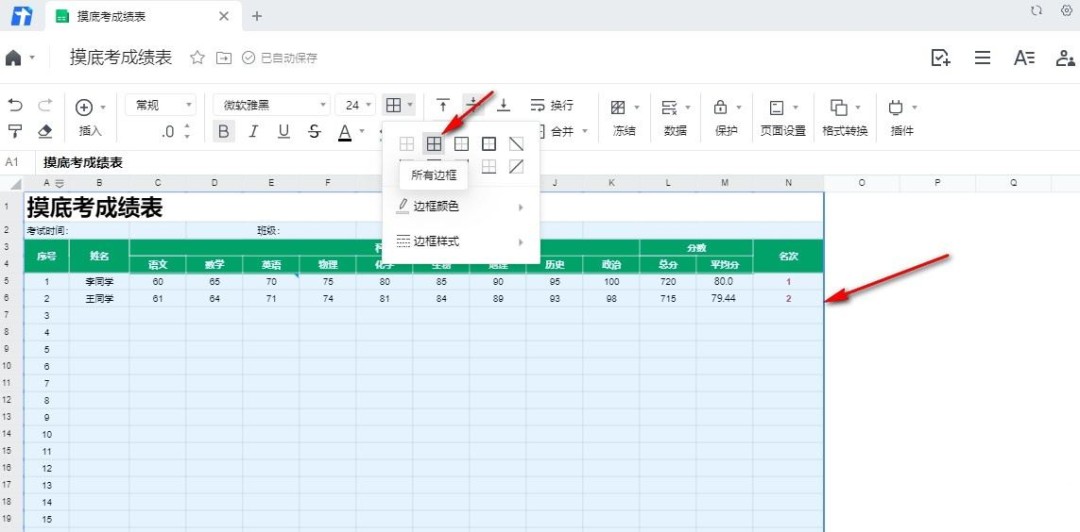The image size is (1080, 532).
Task: Click the formula bar showing 摸底考成绩表
Action: (83, 163)
